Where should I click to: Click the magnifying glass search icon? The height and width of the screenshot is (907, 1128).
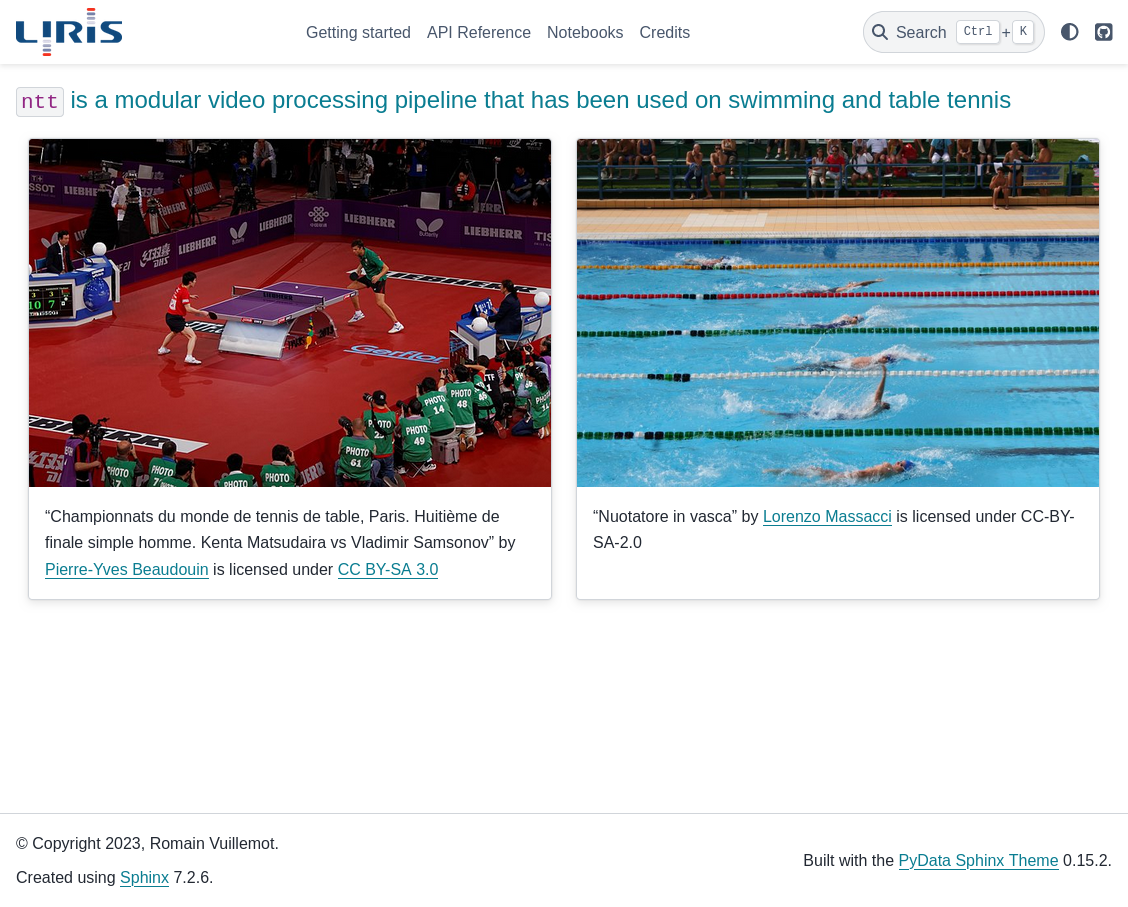[x=879, y=32]
